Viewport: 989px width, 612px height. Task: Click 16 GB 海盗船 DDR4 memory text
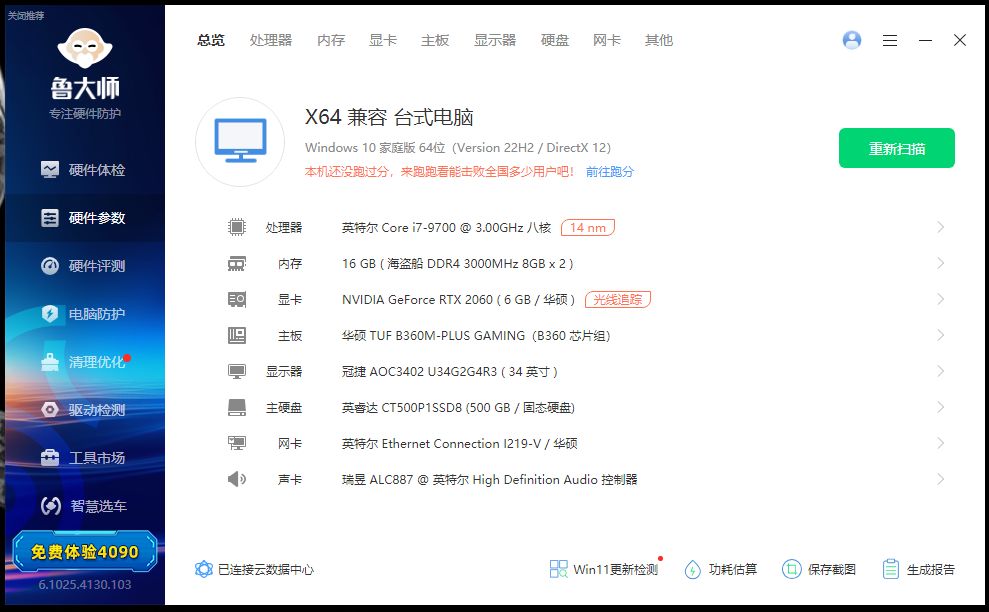(457, 264)
